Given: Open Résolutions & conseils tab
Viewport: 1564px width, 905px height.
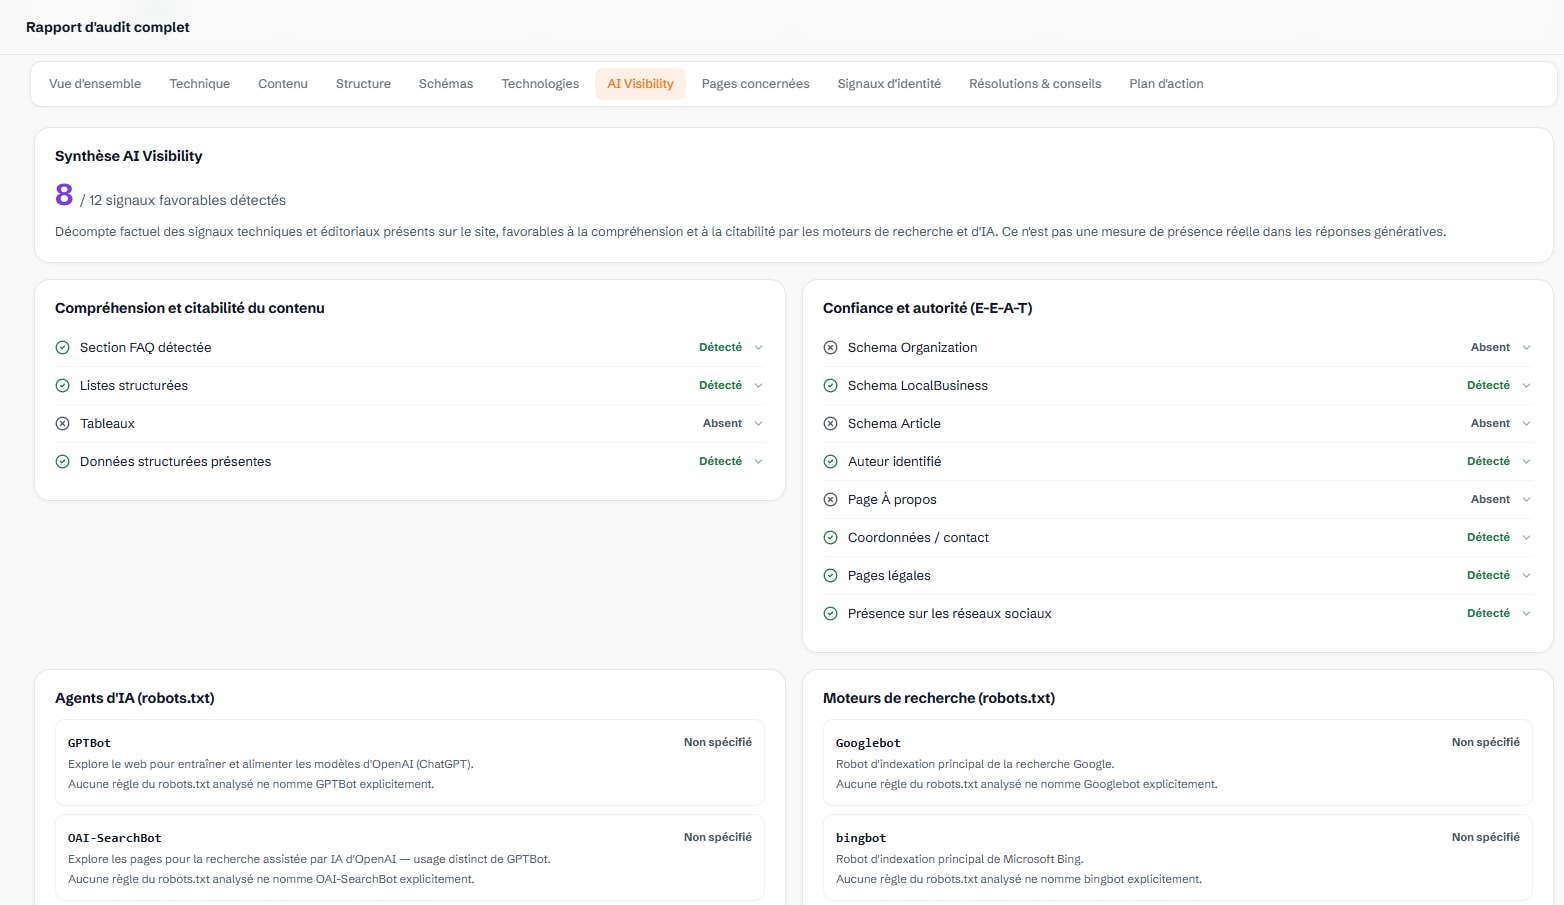Looking at the screenshot, I should [x=1035, y=84].
